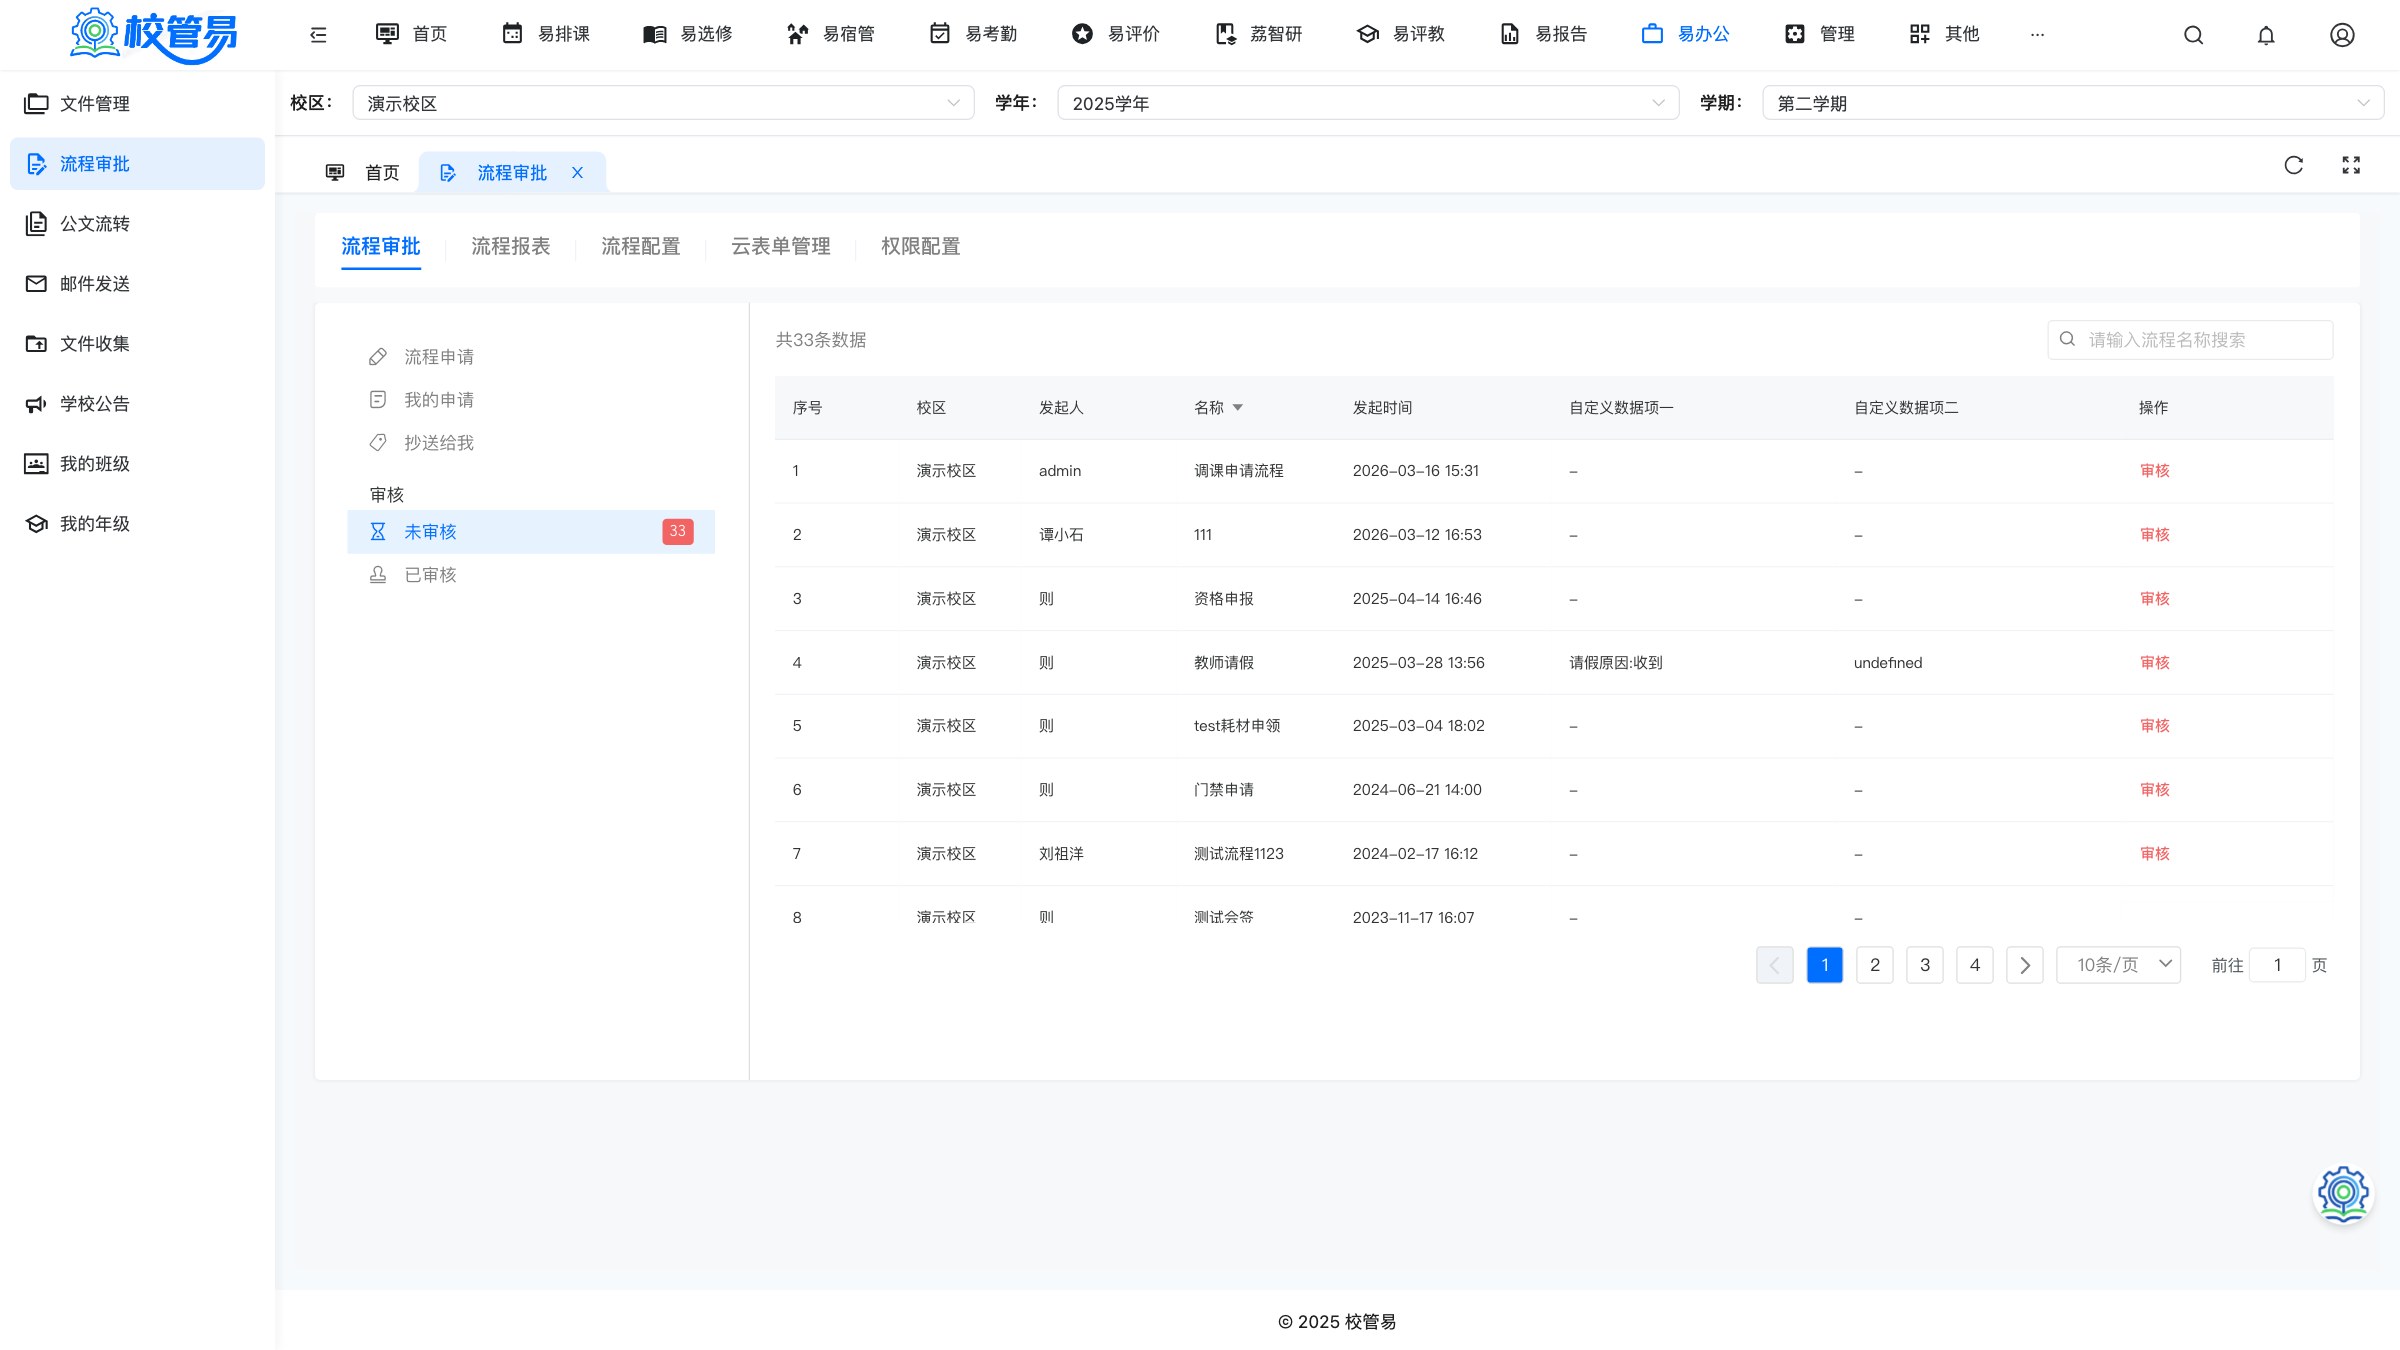Viewport: 2400px width, 1350px height.
Task: Click the previous page left chevron
Action: pyautogui.click(x=1775, y=965)
